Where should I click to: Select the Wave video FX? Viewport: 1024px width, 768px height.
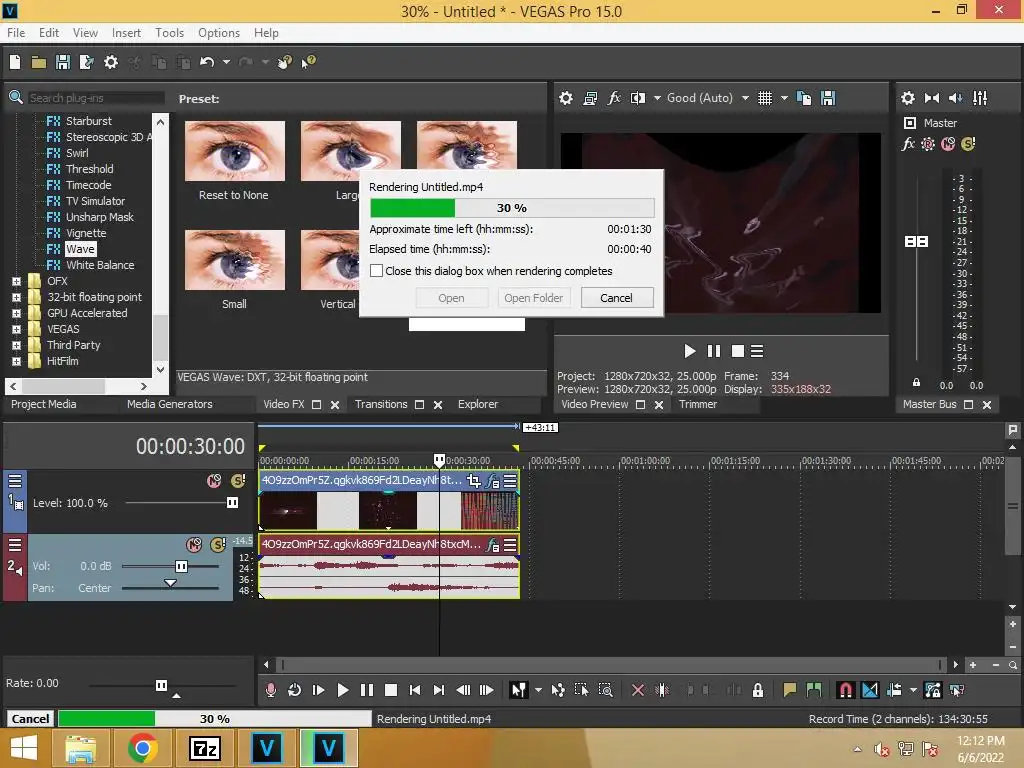(x=80, y=249)
